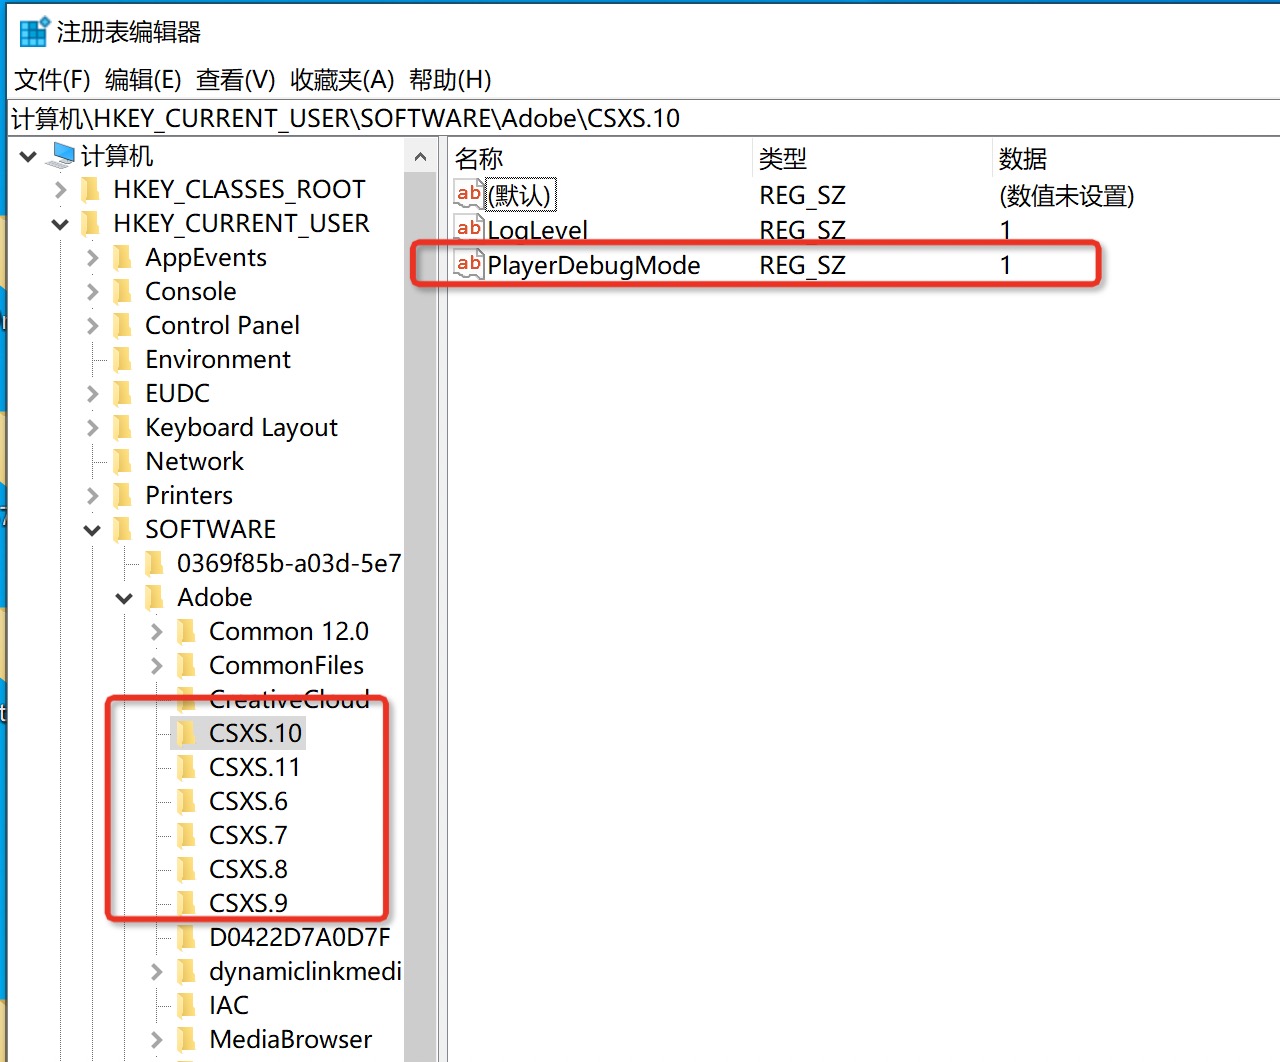This screenshot has height=1062, width=1280.
Task: Open the 编辑(E) menu
Action: pyautogui.click(x=143, y=80)
